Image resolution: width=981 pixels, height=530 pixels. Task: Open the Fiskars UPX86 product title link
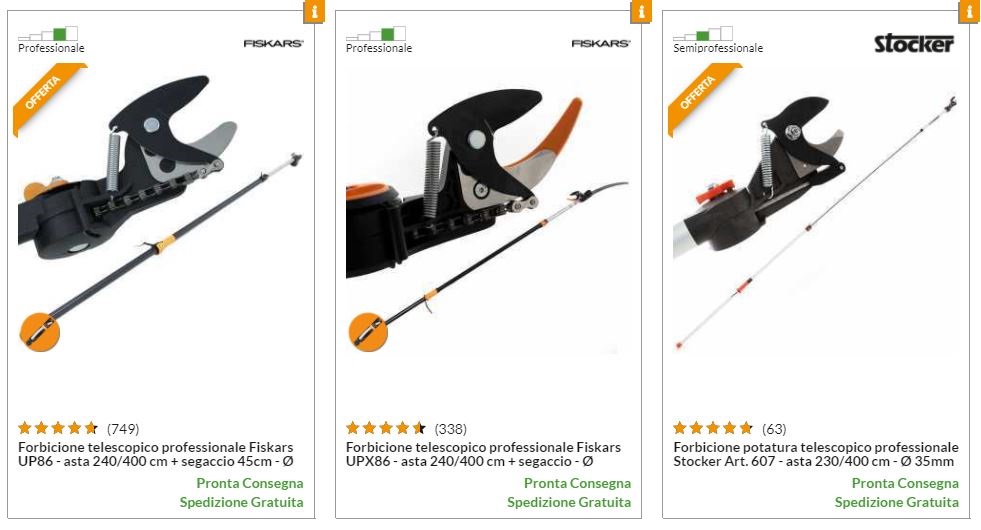point(483,454)
